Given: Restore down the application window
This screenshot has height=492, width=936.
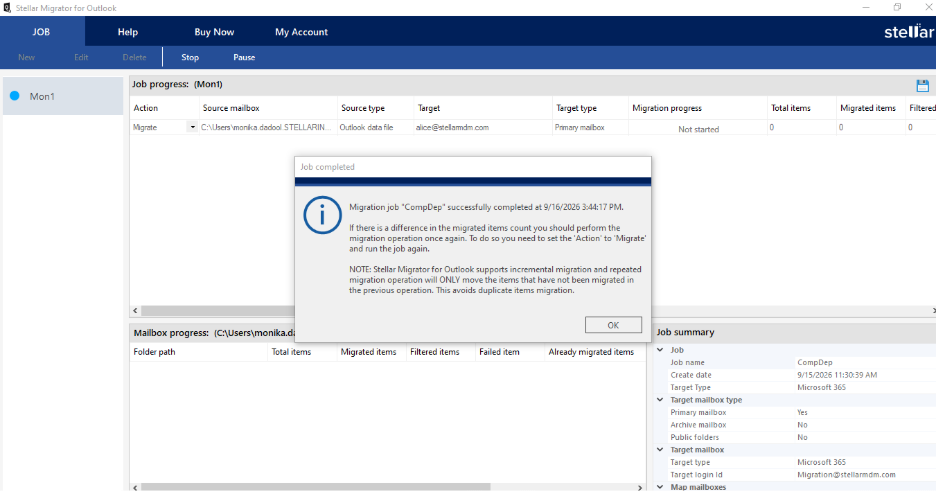Looking at the screenshot, I should (x=897, y=7).
